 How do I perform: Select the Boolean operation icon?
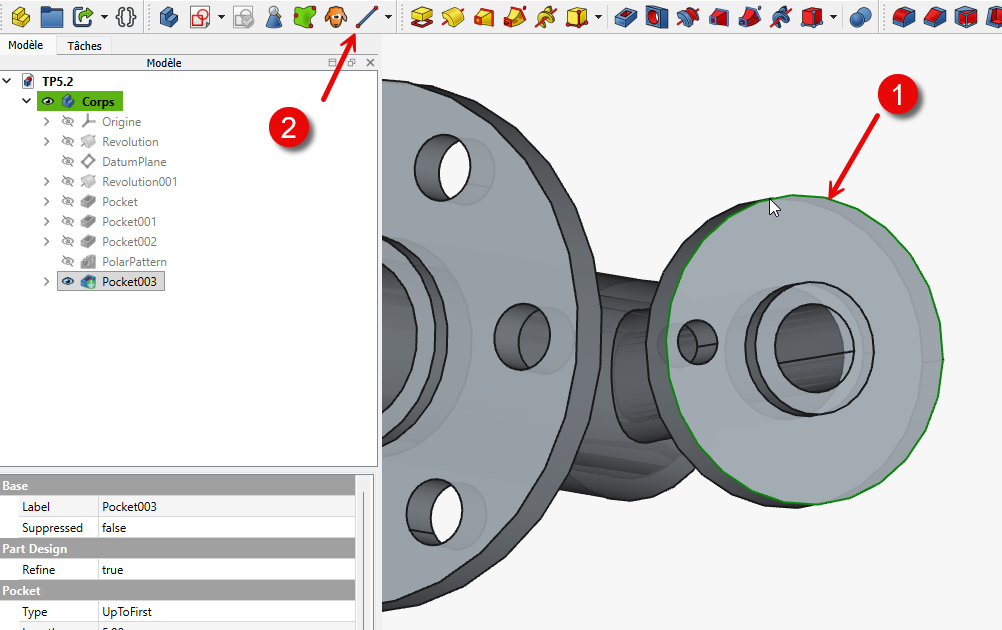(859, 17)
